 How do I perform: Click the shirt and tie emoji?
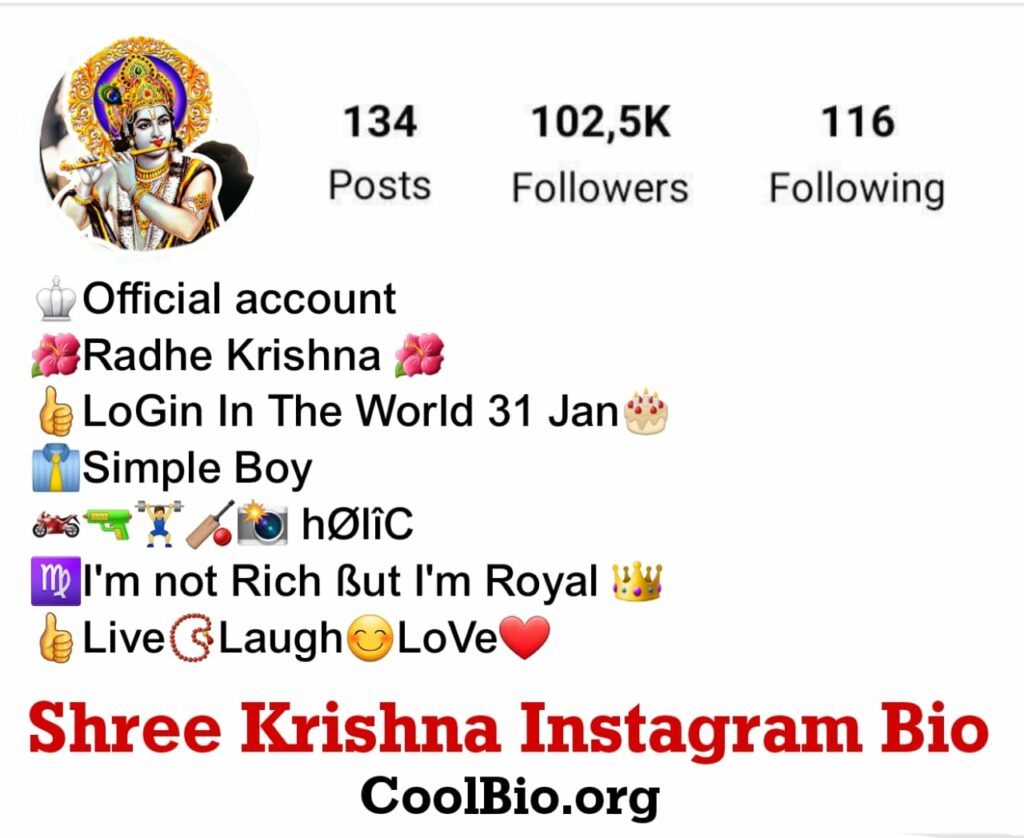tap(56, 468)
